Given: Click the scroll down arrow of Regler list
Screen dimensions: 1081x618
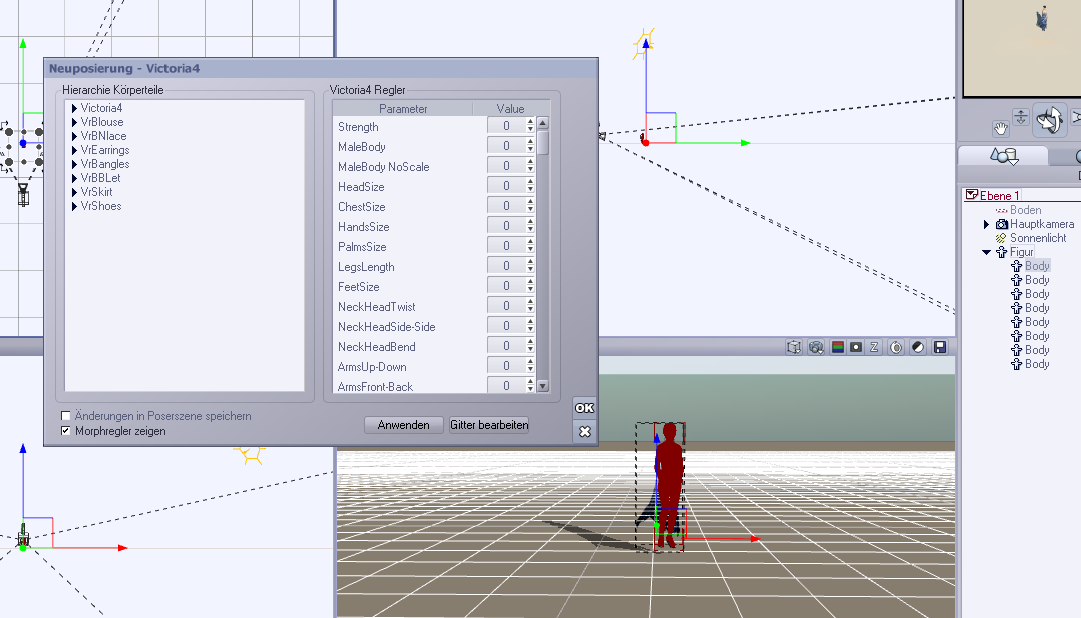Looking at the screenshot, I should [543, 386].
